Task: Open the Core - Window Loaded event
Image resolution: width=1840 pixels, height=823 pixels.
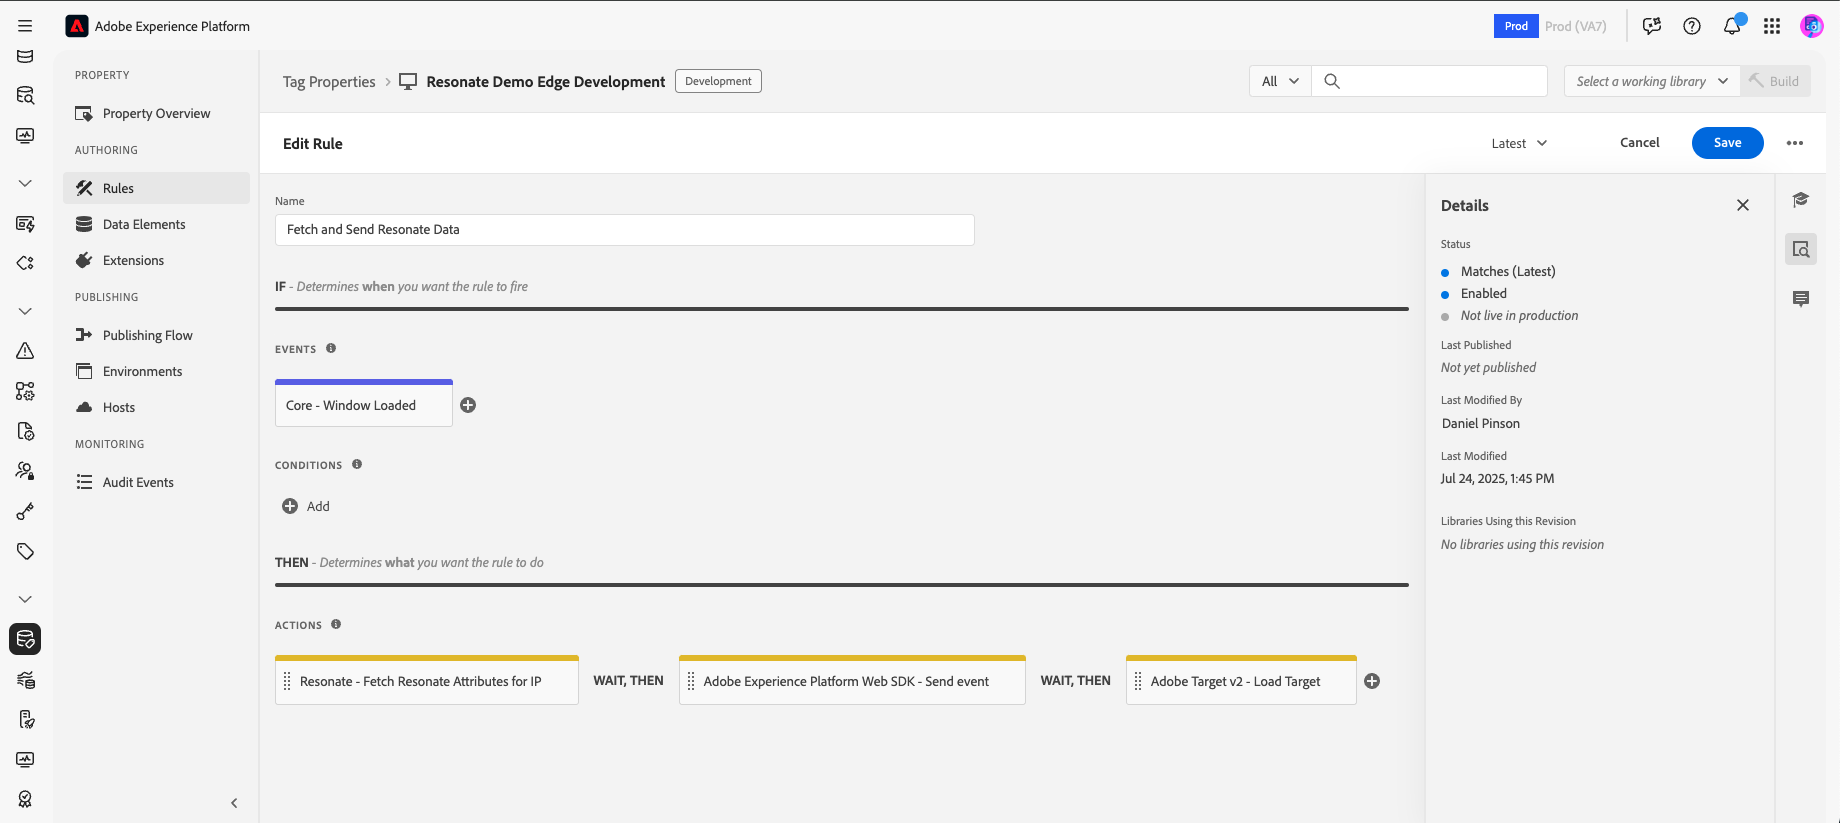Action: pyautogui.click(x=364, y=404)
